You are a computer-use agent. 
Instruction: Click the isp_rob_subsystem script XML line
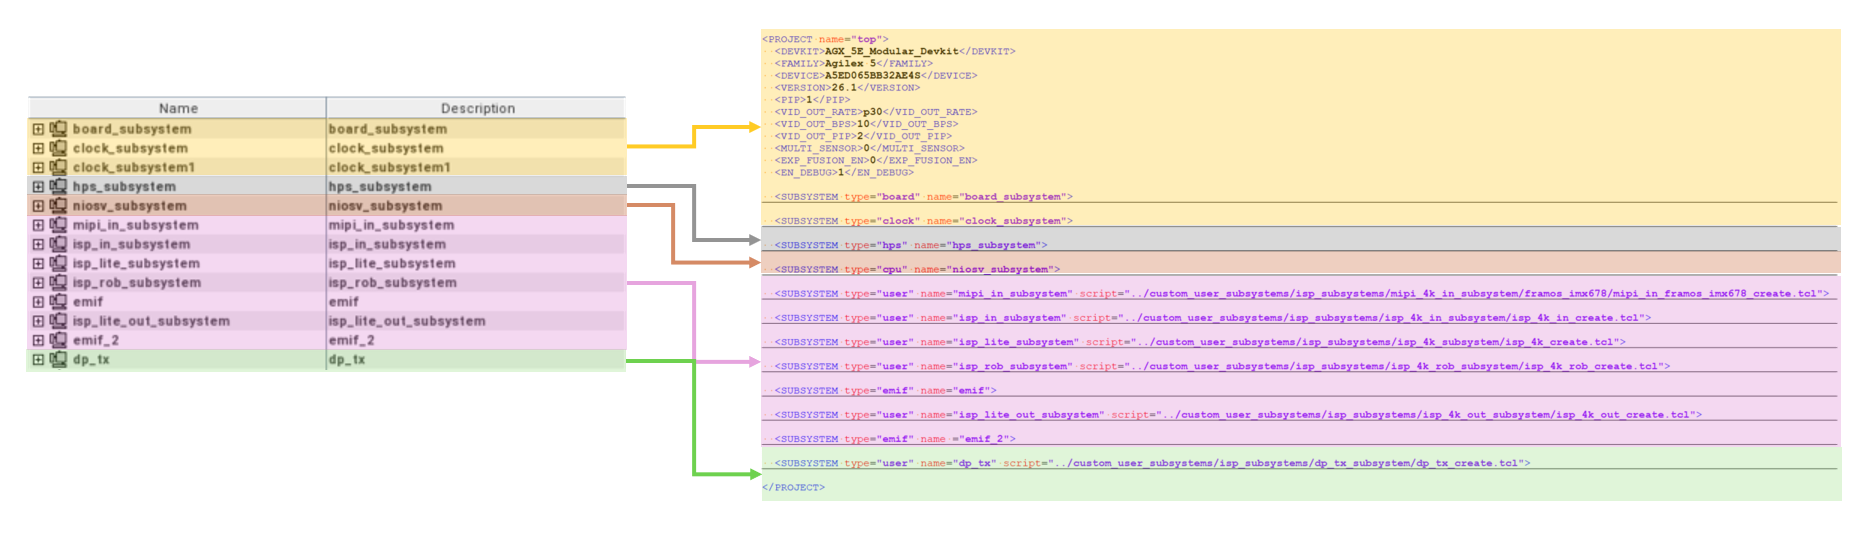coord(1222,366)
